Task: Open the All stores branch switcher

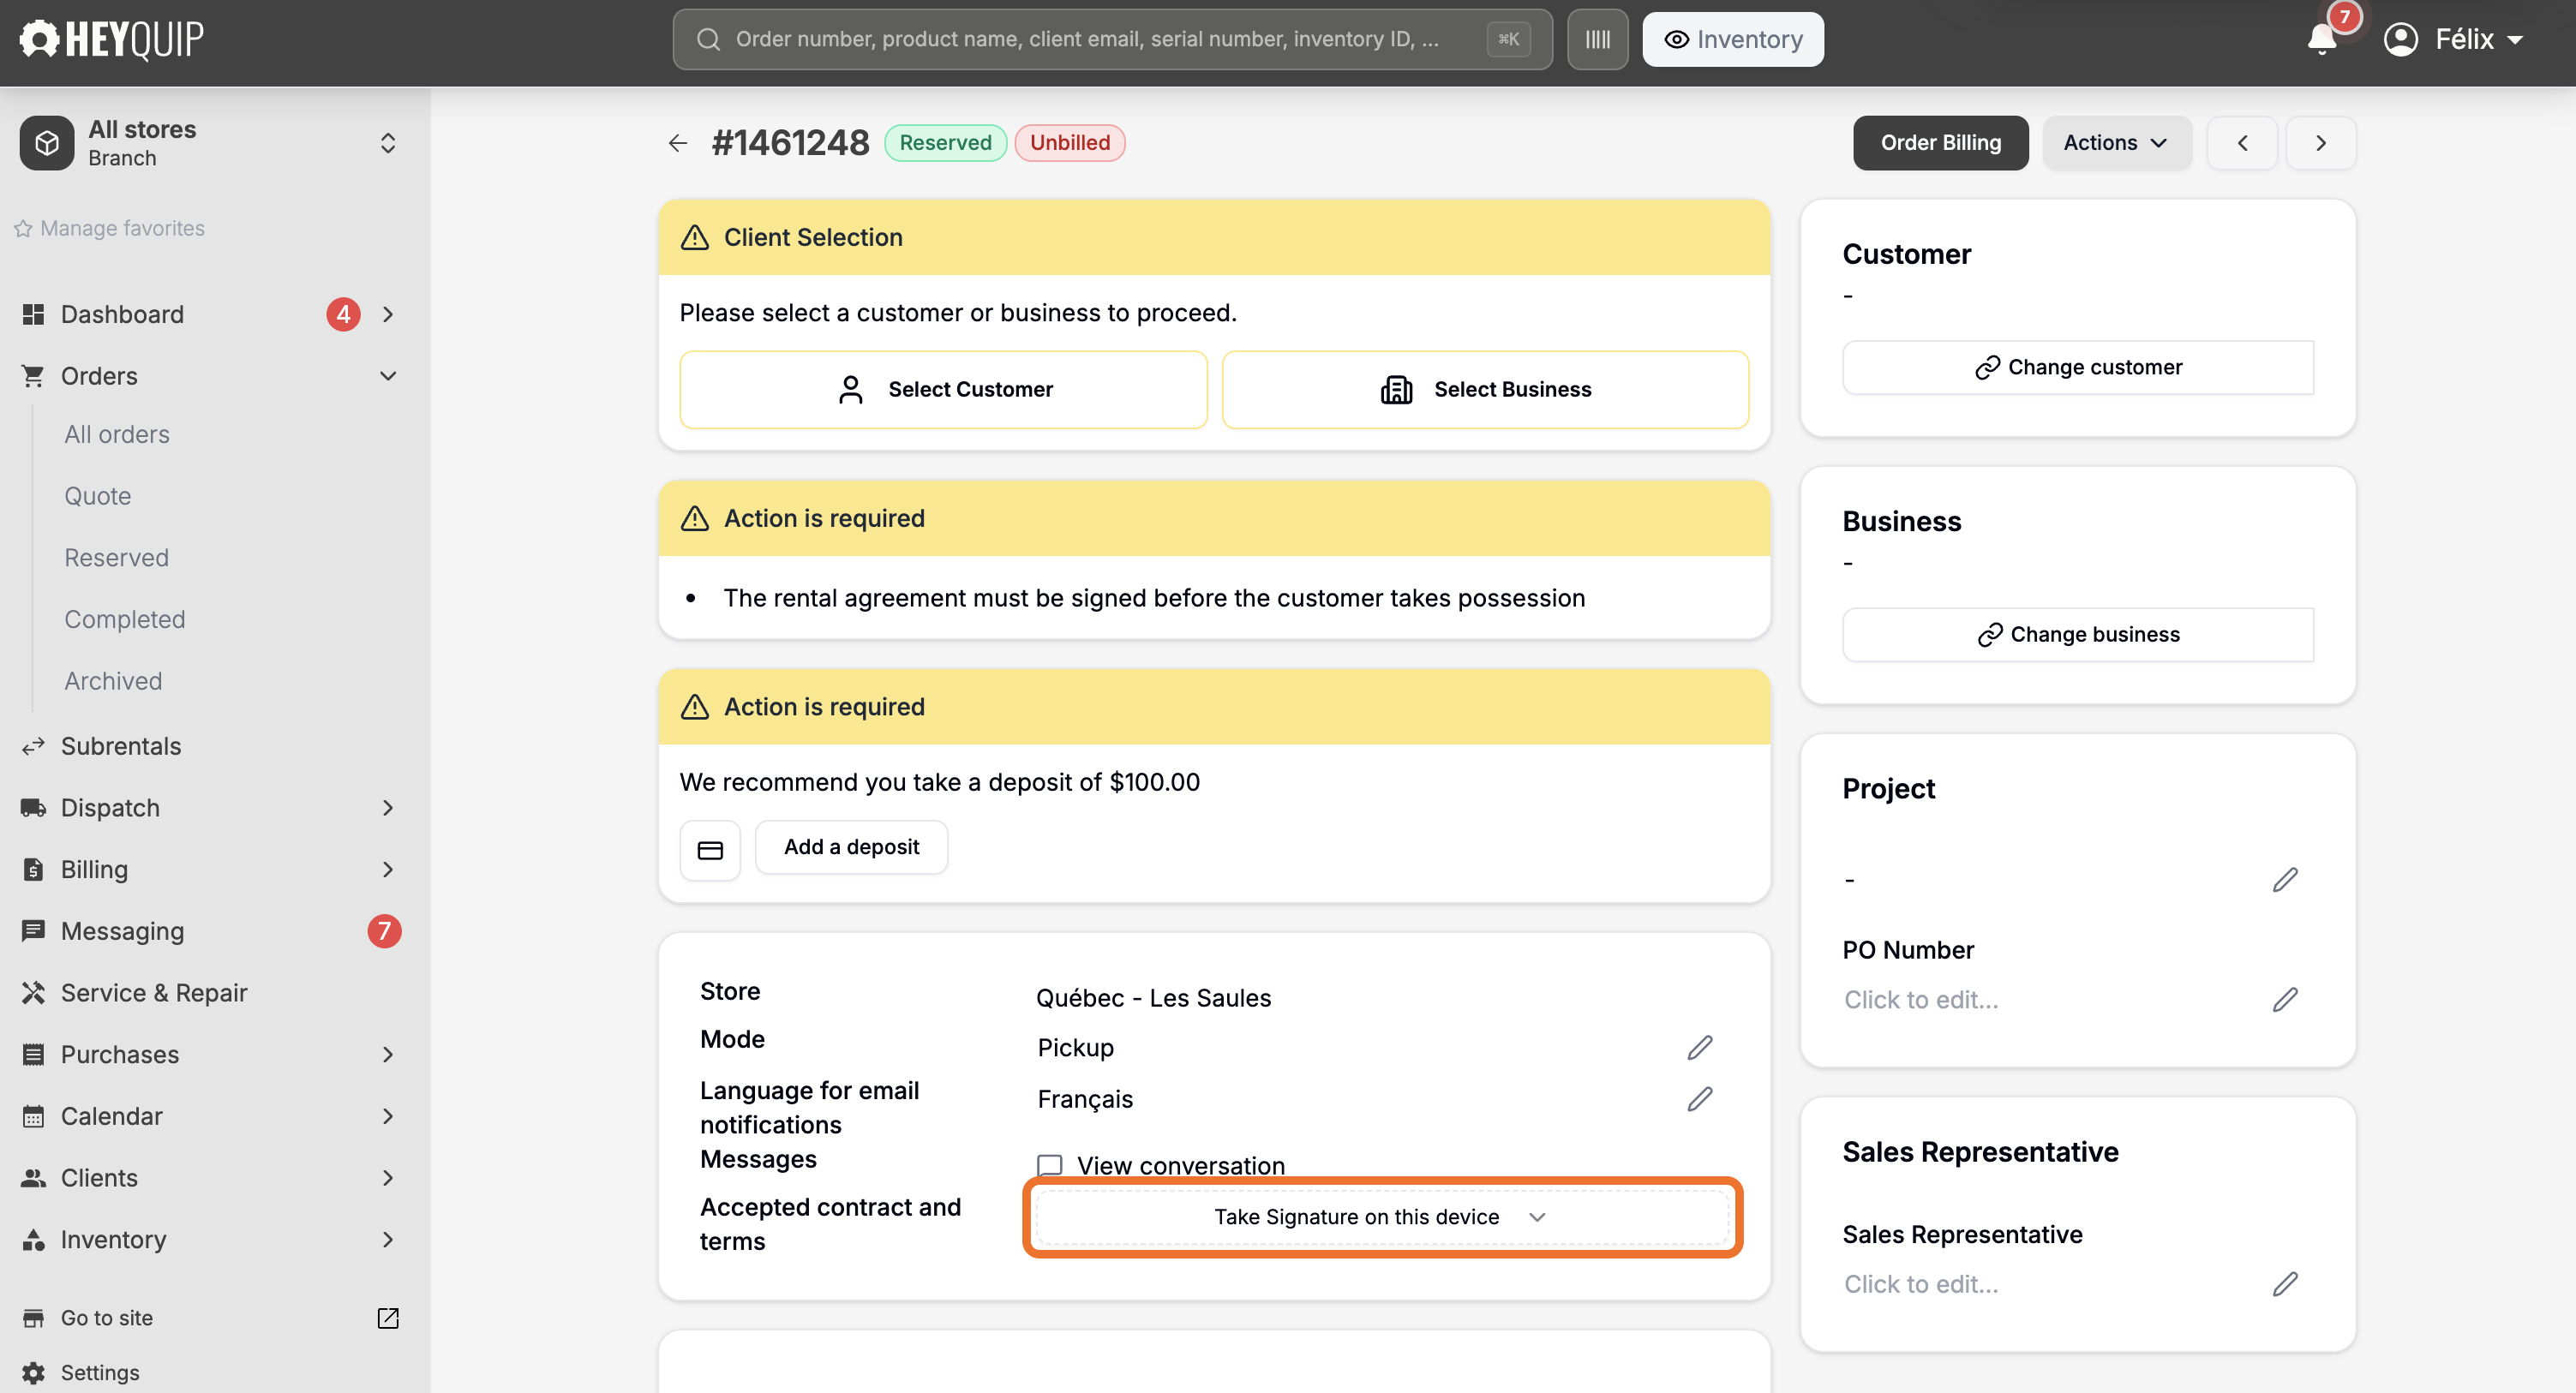Action: click(210, 143)
